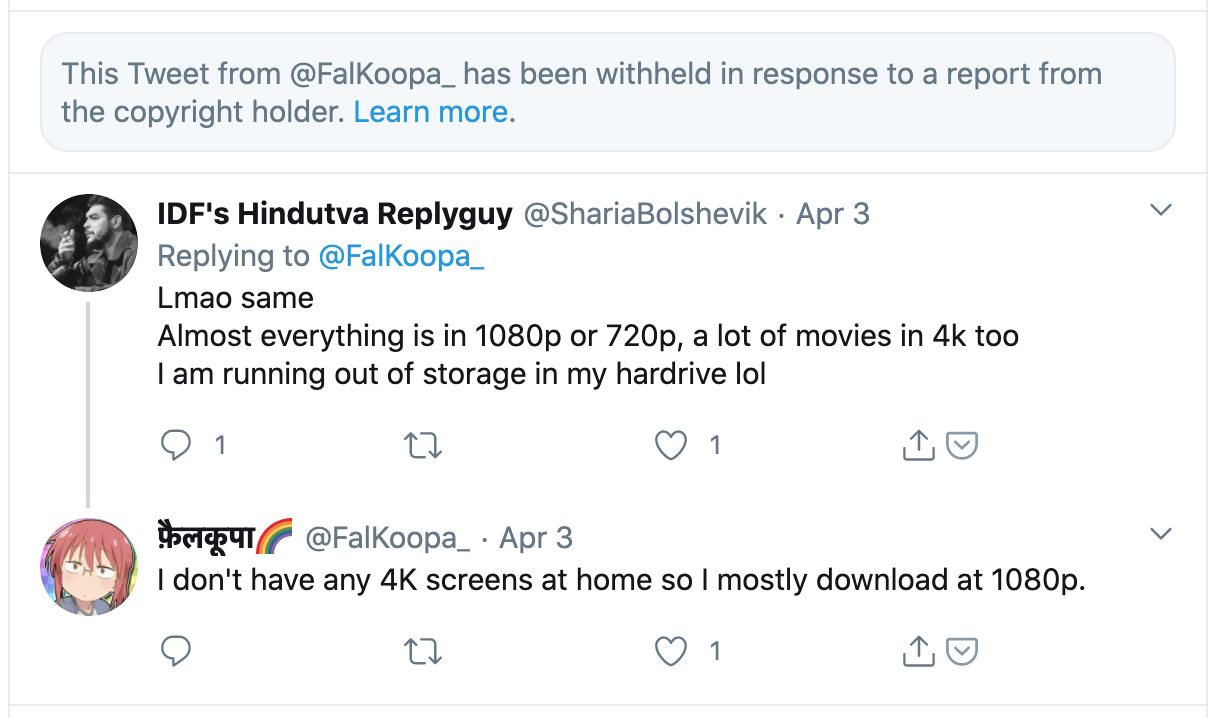Share the FalKoopa_ 1080p tweet
The height and width of the screenshot is (718, 1220).
pyautogui.click(x=917, y=652)
